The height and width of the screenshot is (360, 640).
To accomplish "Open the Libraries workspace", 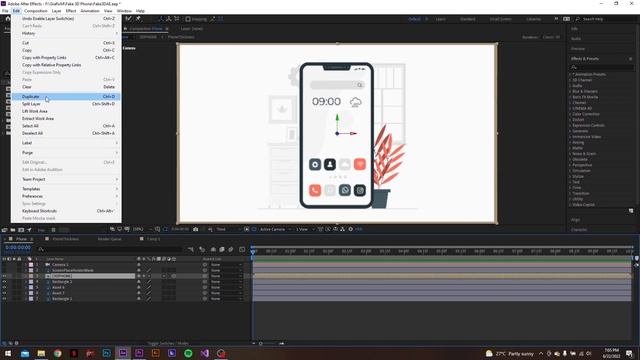I will pyautogui.click(x=533, y=19).
